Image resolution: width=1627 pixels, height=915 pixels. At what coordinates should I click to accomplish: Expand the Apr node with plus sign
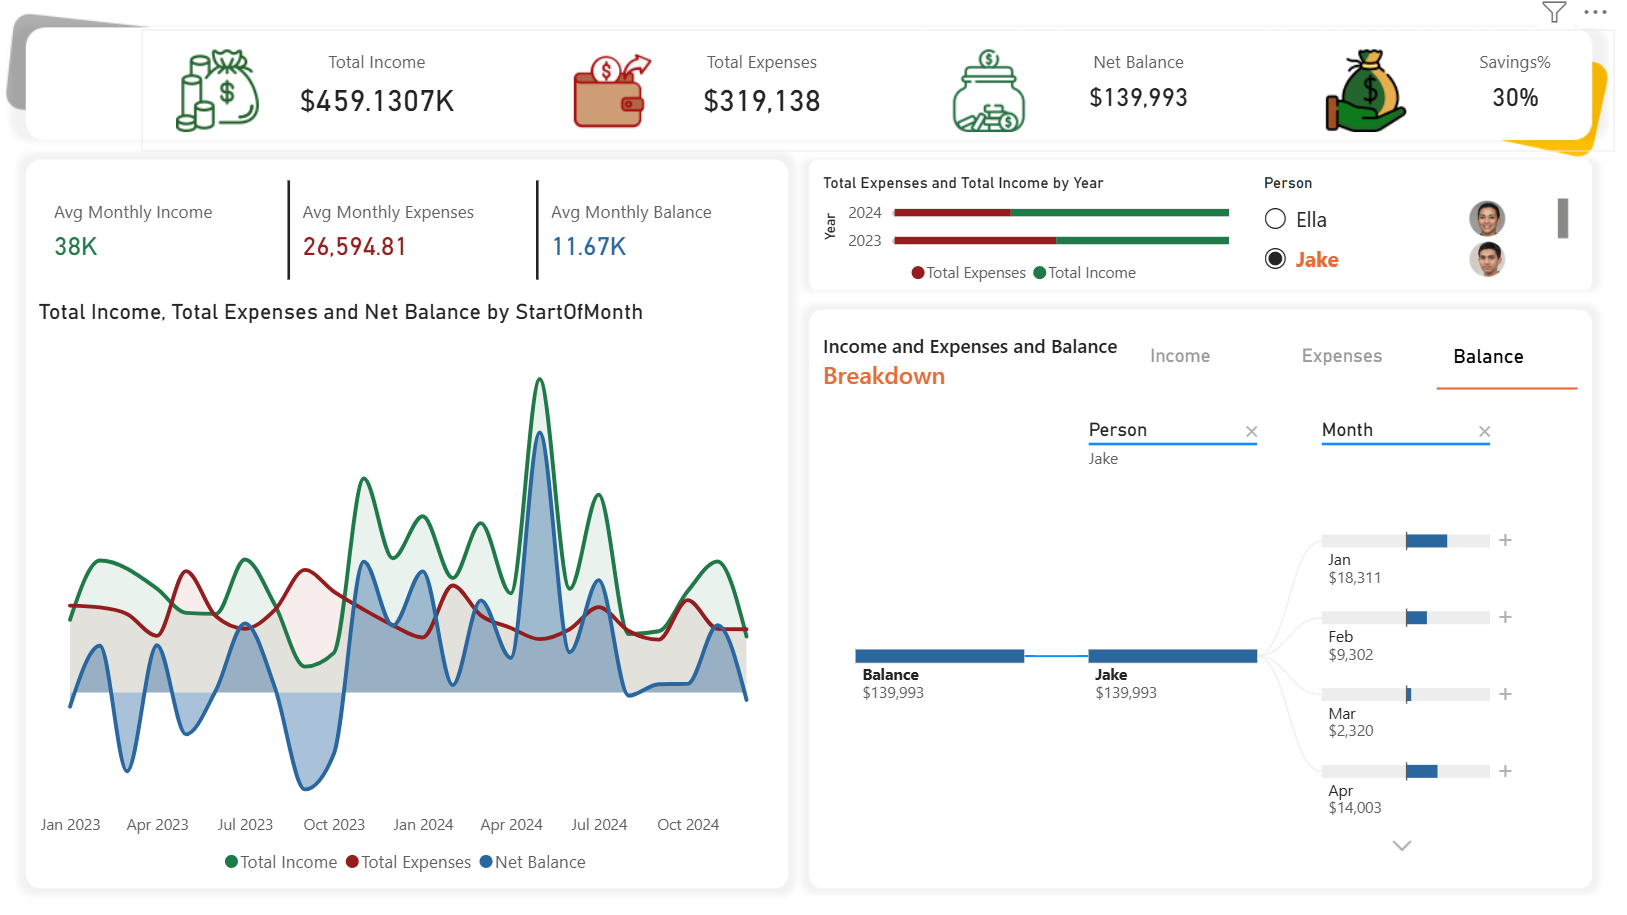[1505, 771]
